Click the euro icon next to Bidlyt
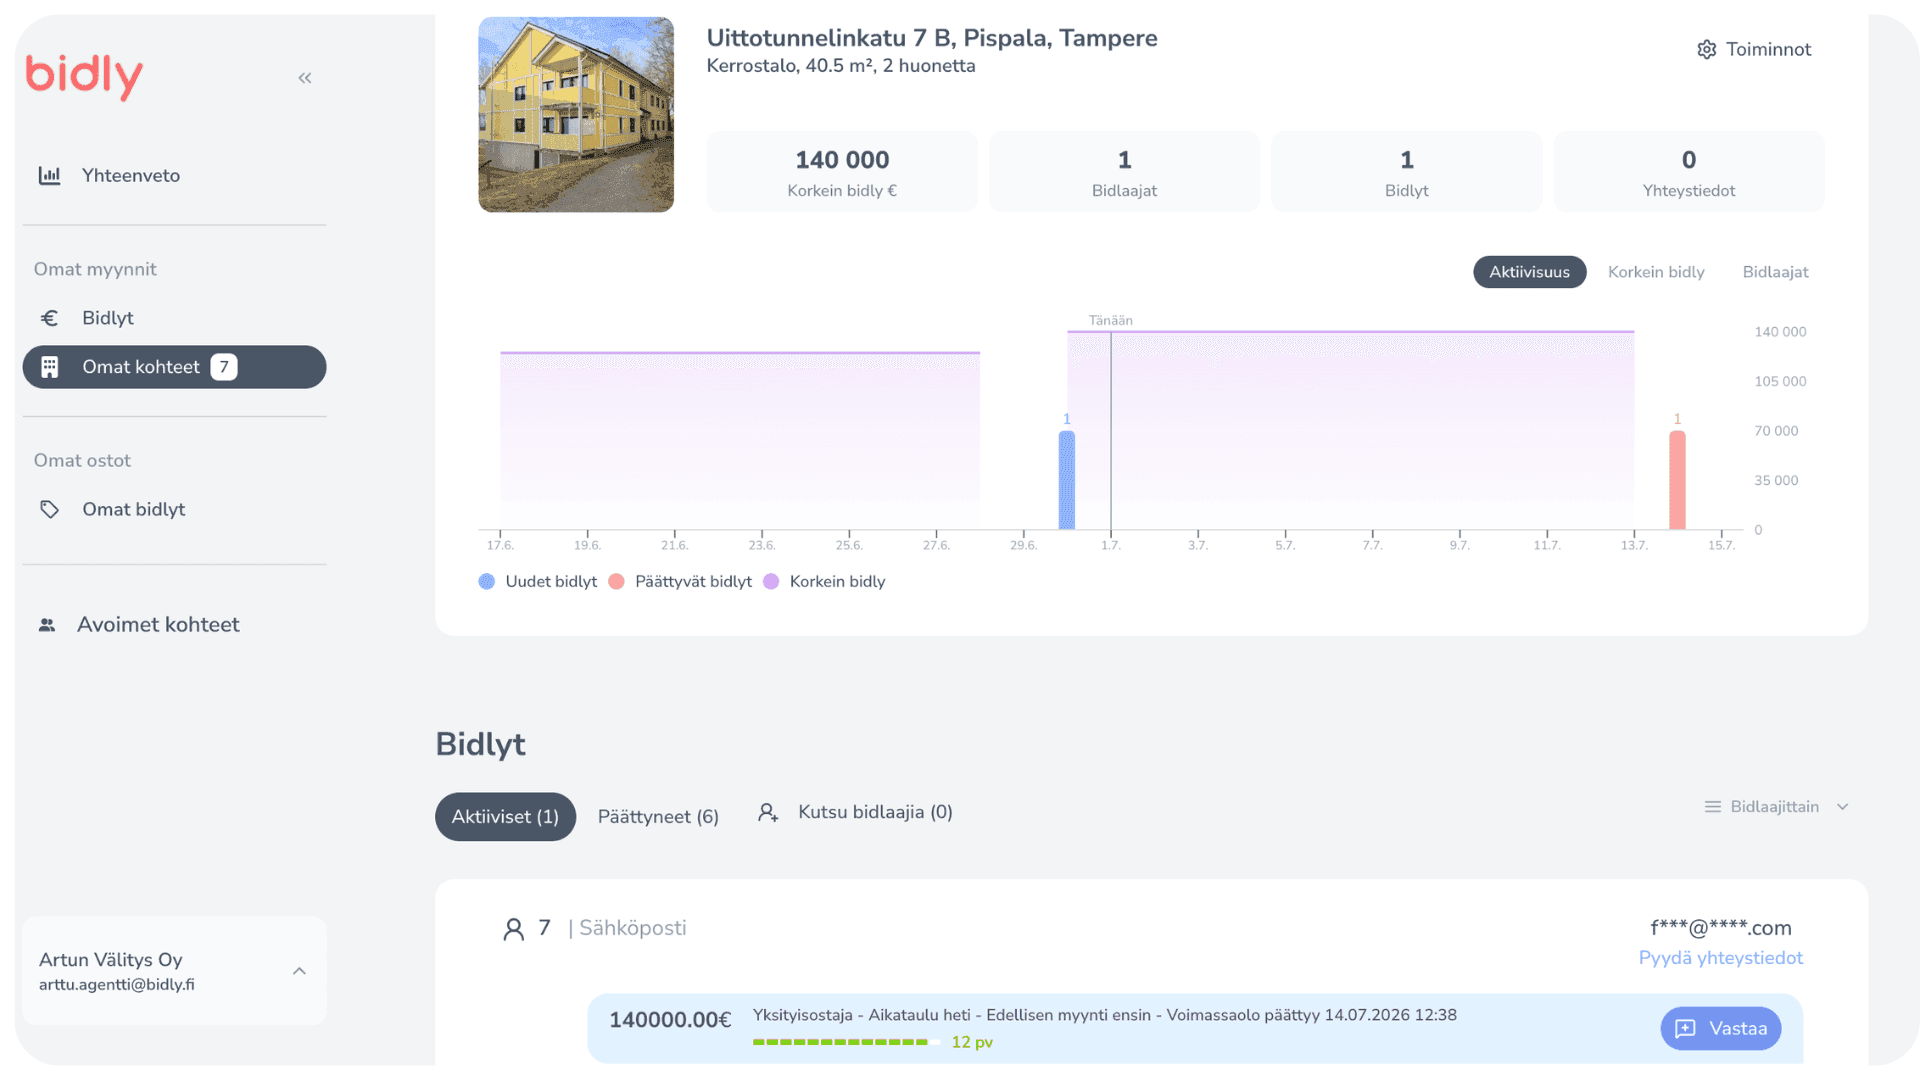 [x=49, y=318]
